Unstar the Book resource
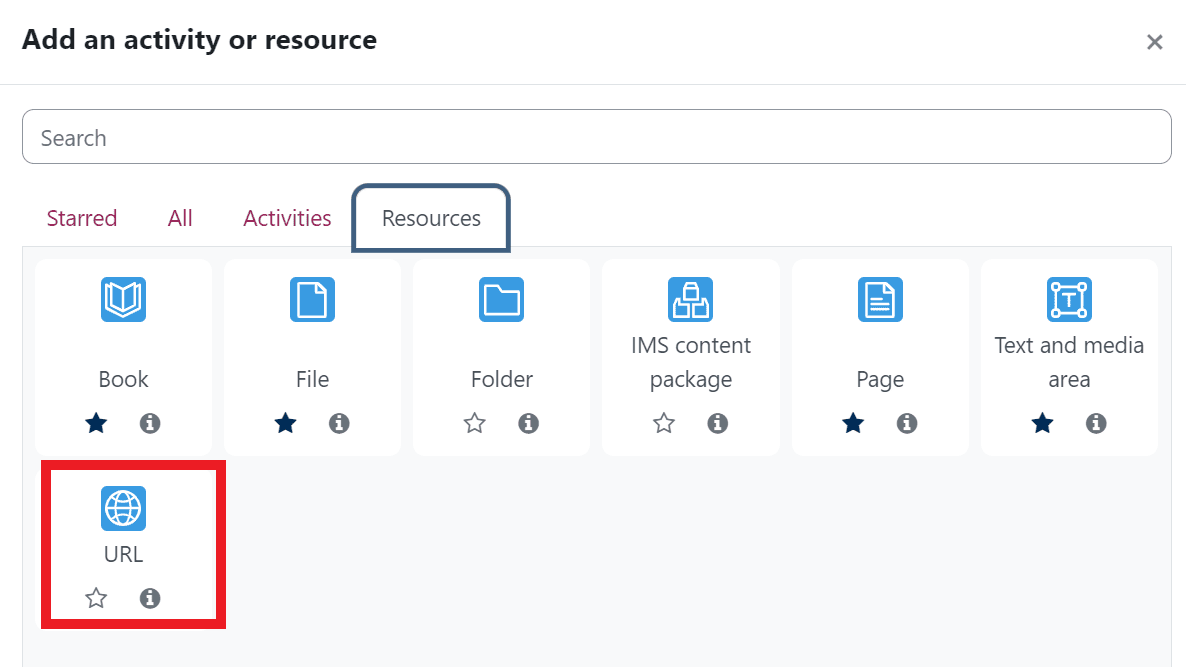Image resolution: width=1186 pixels, height=667 pixels. point(96,423)
